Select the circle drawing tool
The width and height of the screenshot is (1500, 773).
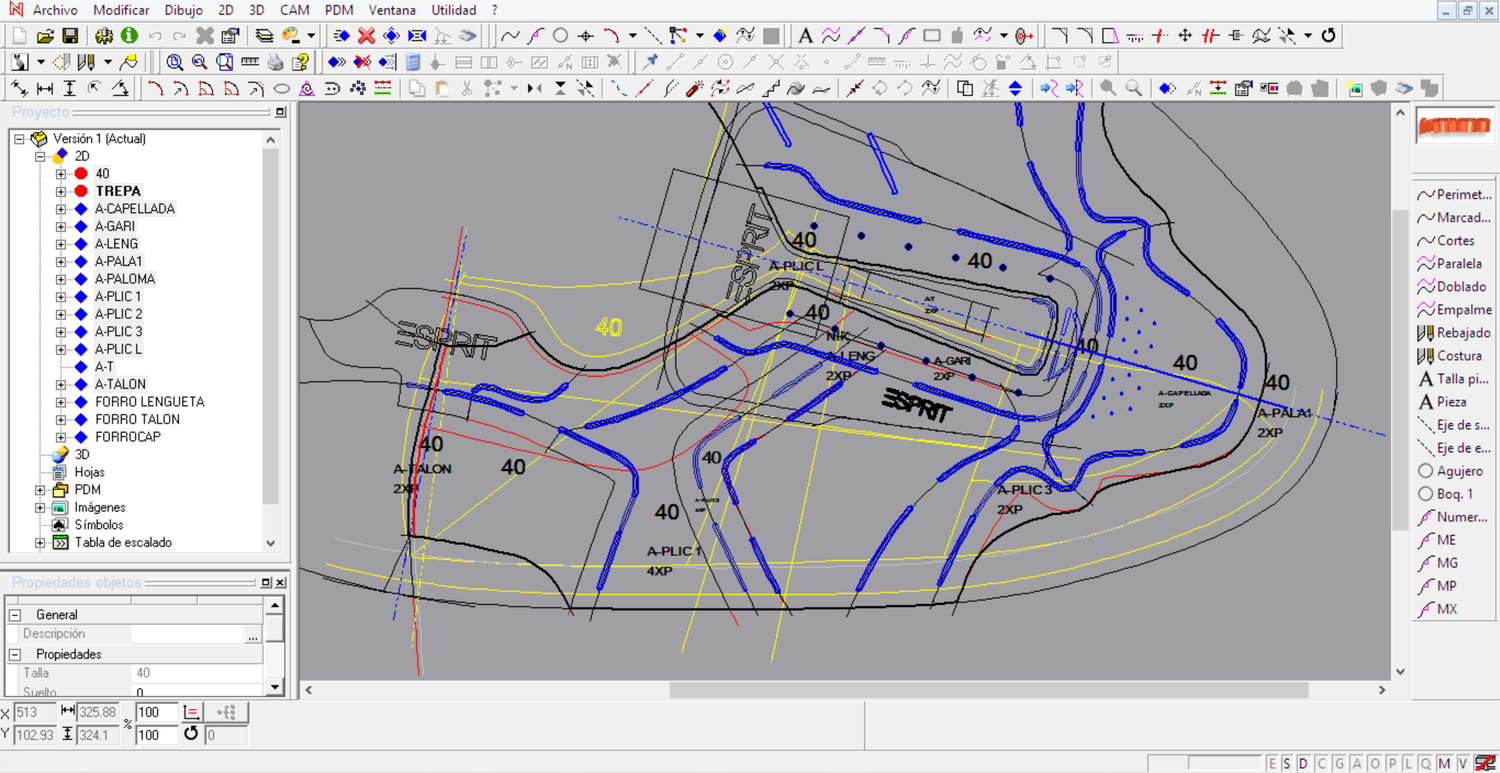coord(560,36)
